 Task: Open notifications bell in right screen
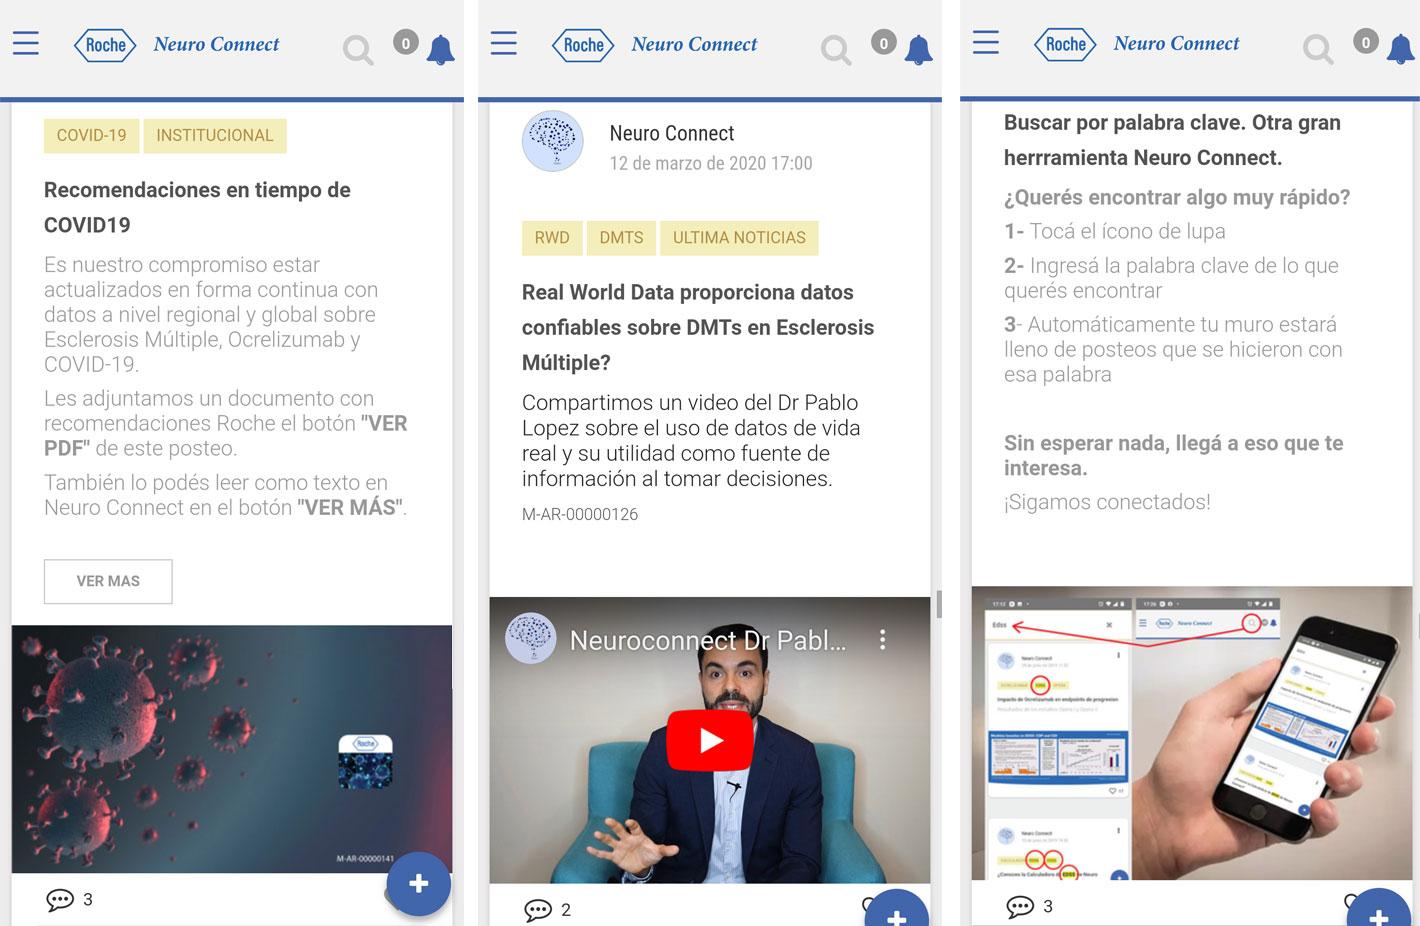(x=1401, y=49)
